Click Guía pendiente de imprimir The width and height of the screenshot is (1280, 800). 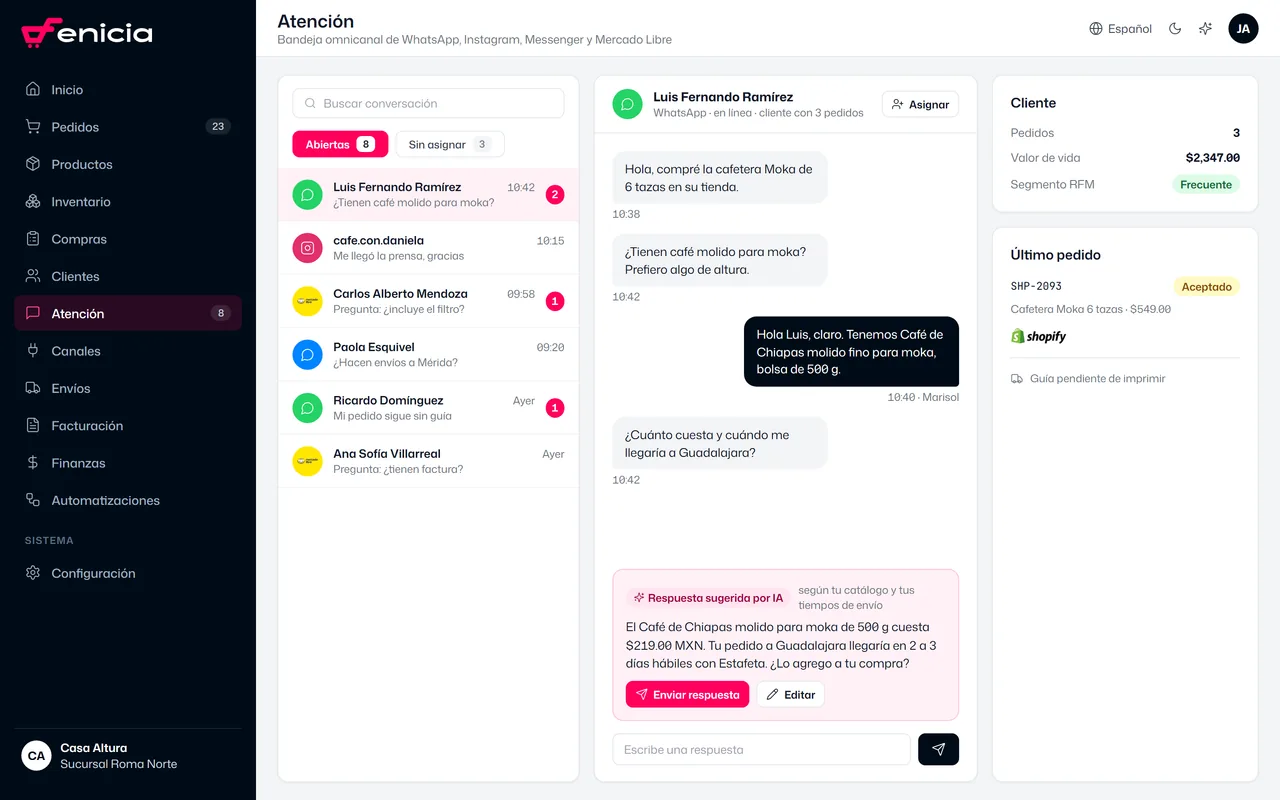click(1088, 379)
